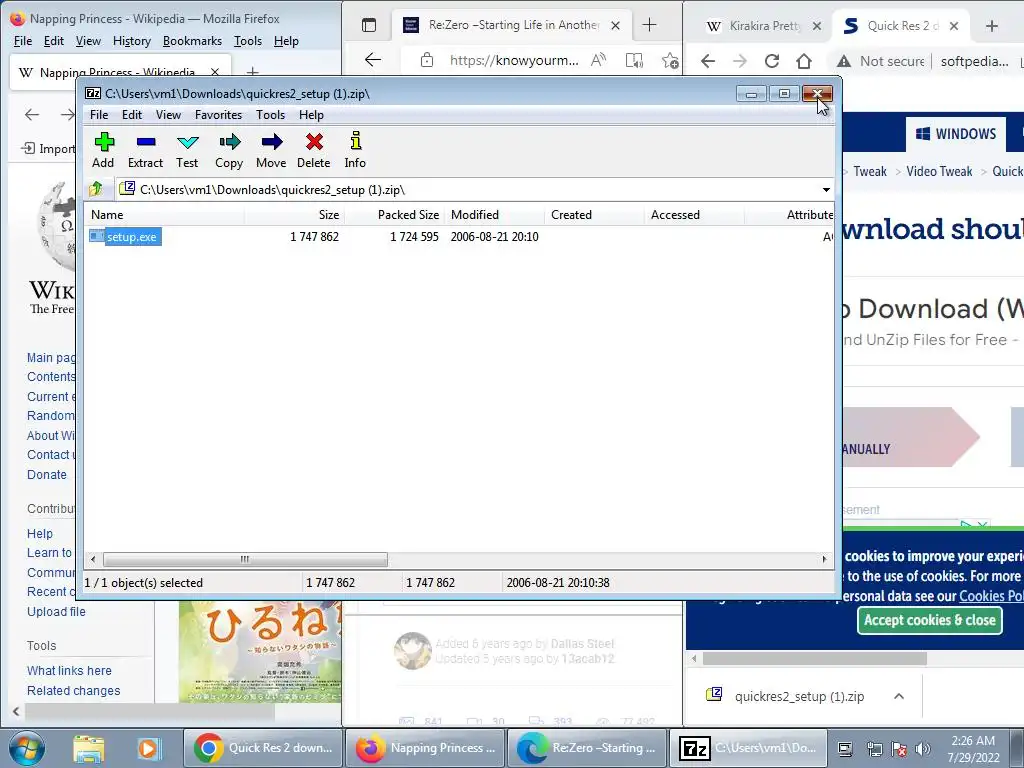Click the right scroll arrow in 7-Zip list
This screenshot has height=768, width=1024.
click(824, 560)
